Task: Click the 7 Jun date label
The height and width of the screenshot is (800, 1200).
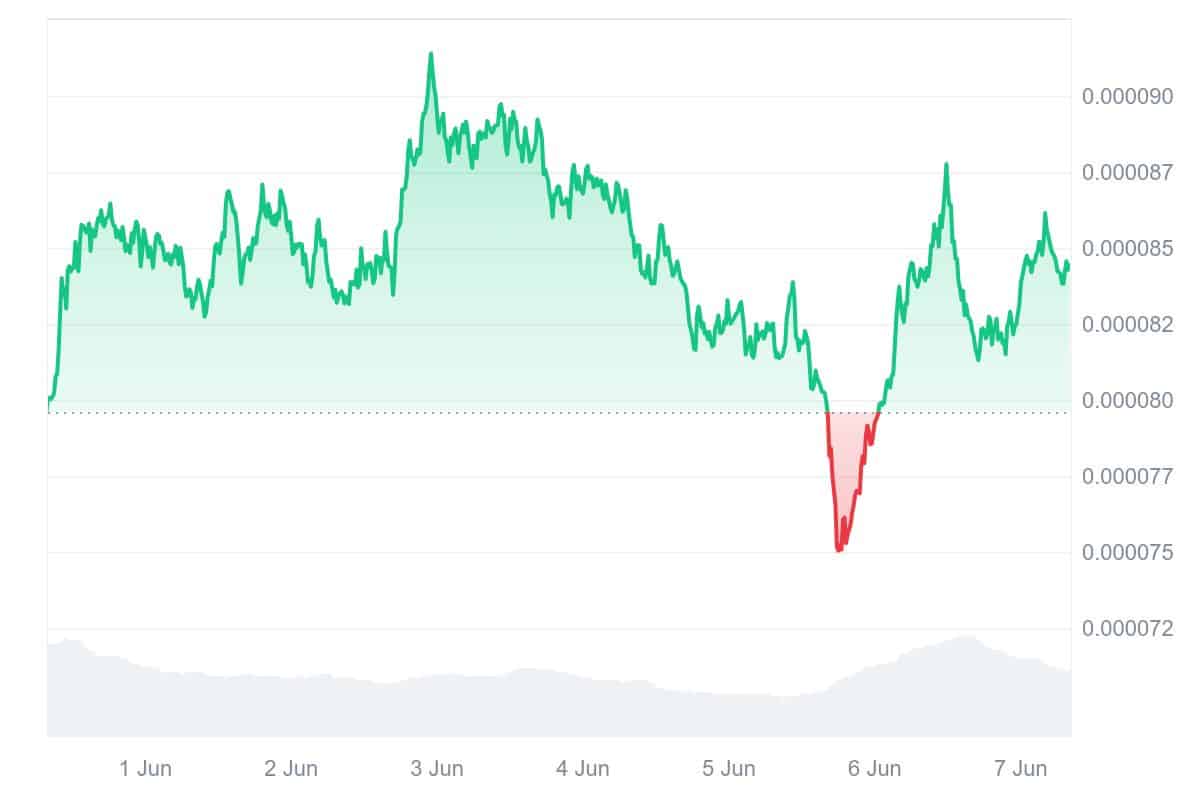Action: [1021, 769]
